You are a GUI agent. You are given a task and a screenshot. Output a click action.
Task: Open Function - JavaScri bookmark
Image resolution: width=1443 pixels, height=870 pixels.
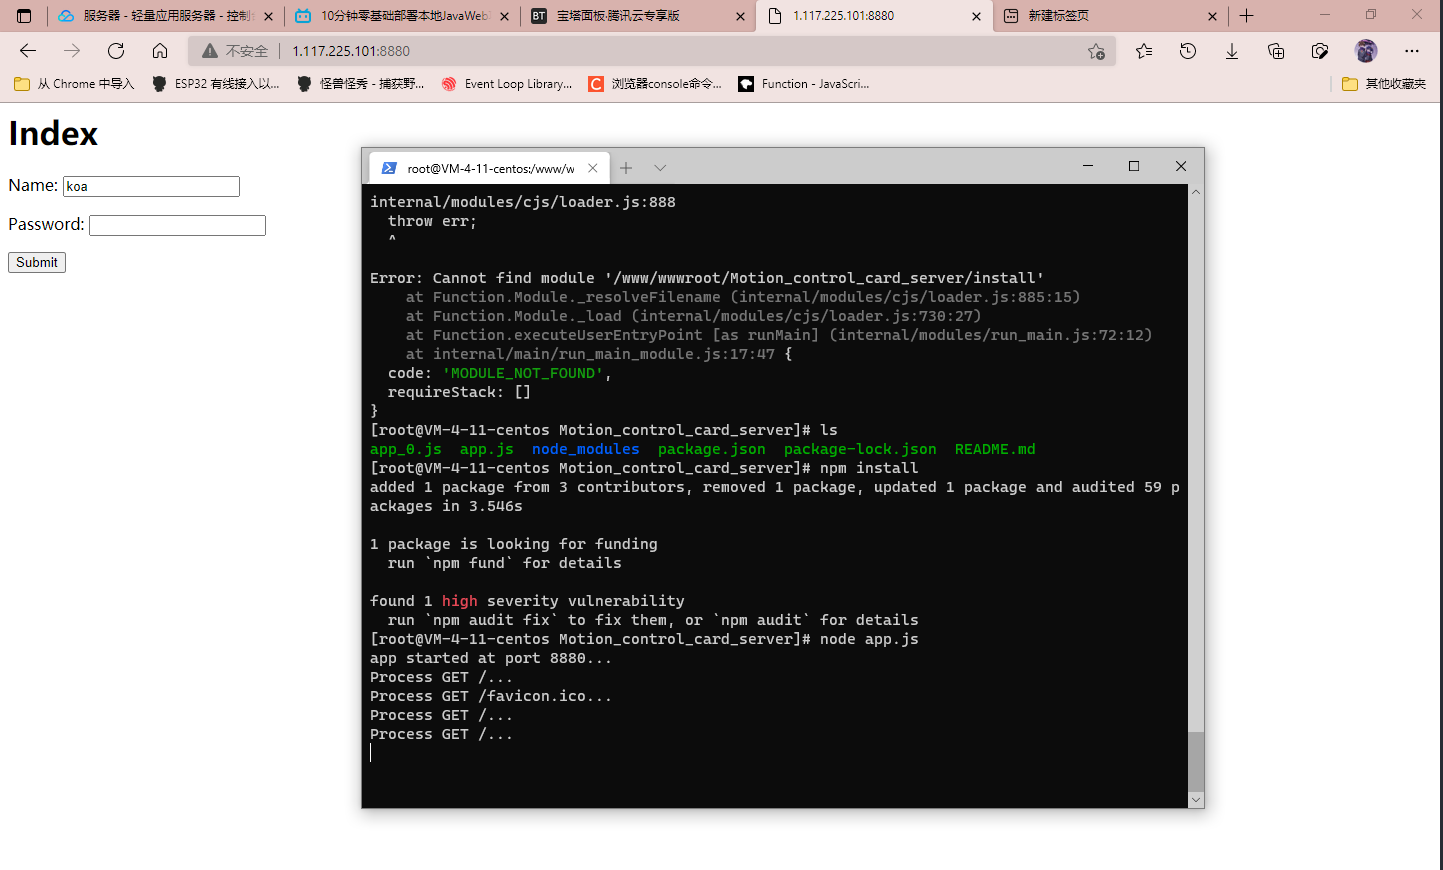click(804, 84)
